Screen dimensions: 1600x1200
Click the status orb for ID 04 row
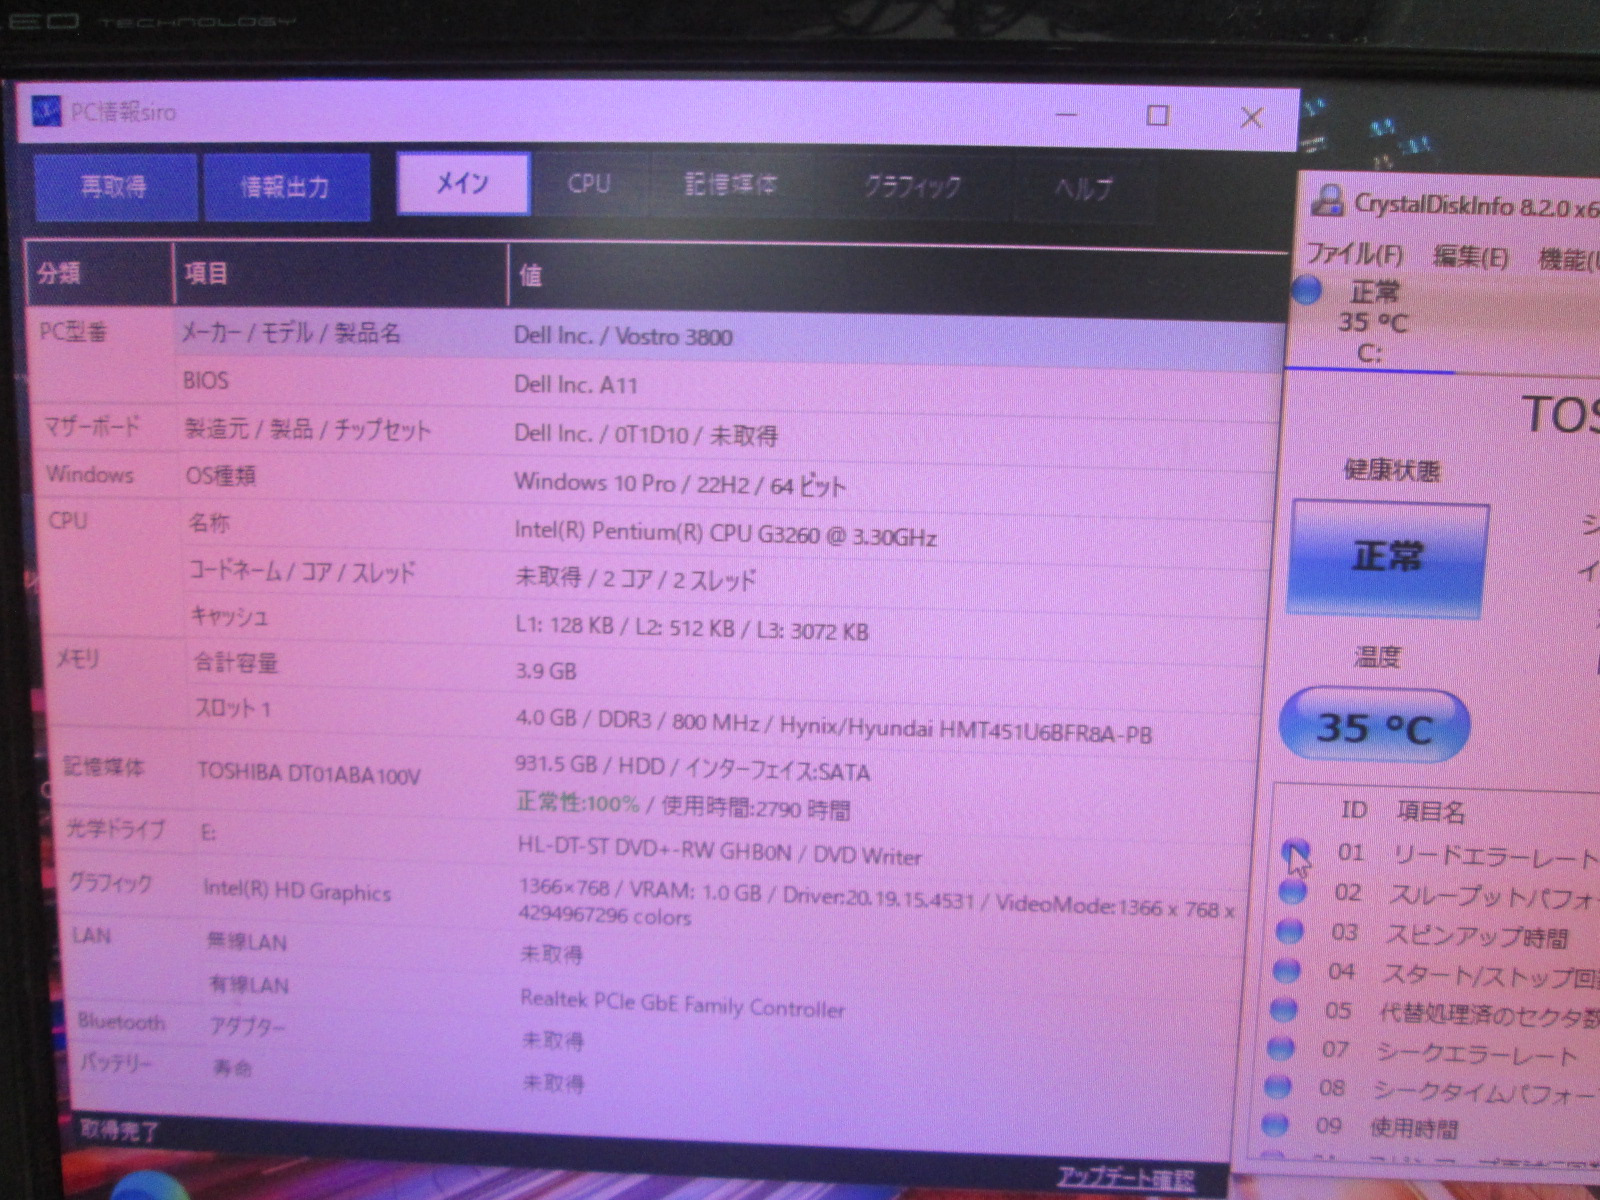tap(1286, 970)
